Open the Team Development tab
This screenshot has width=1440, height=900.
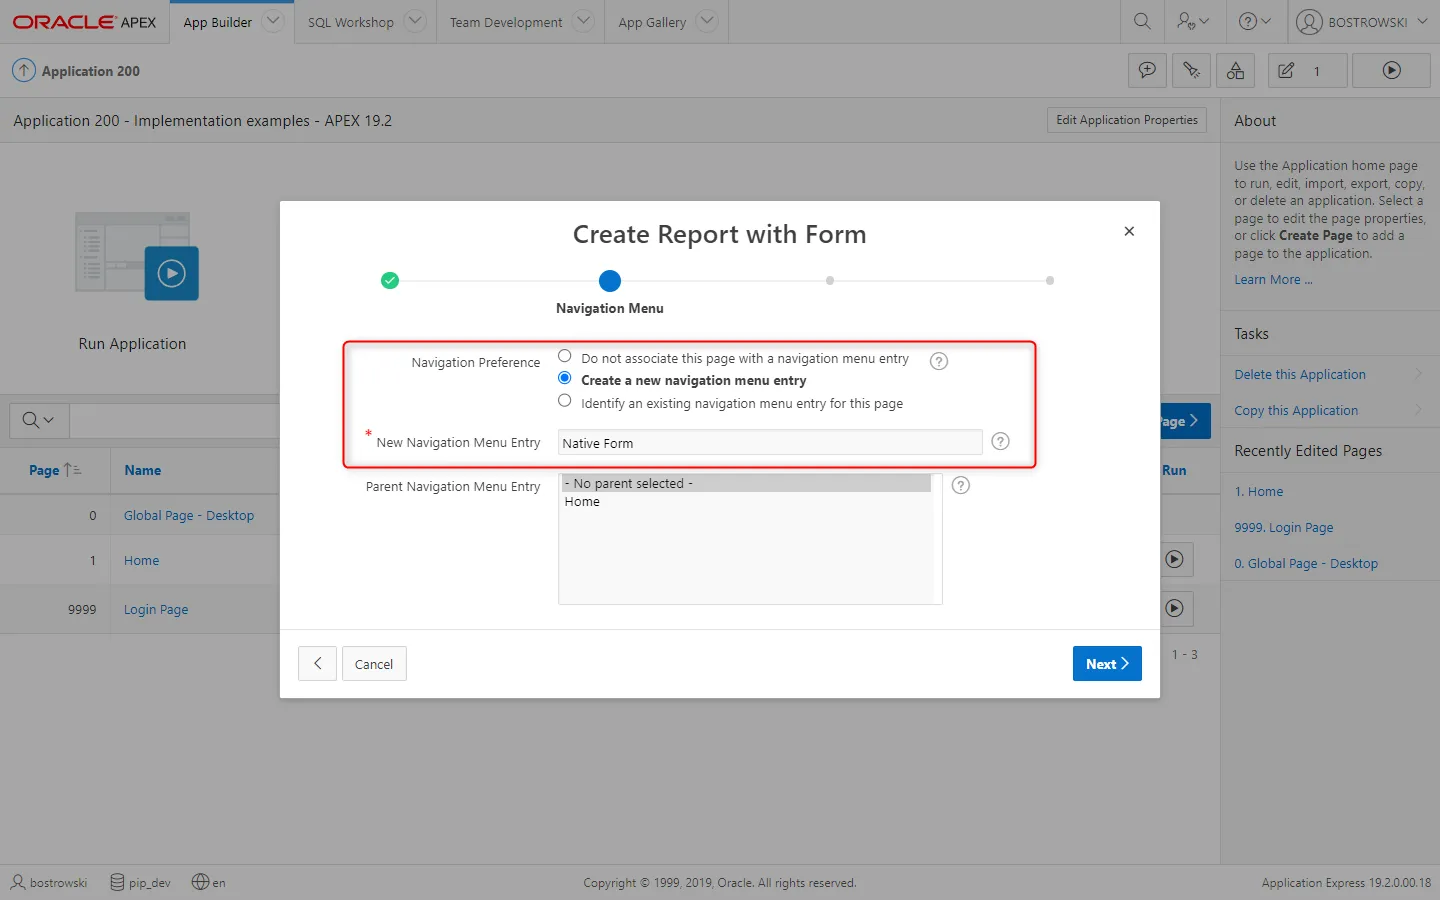(x=506, y=22)
